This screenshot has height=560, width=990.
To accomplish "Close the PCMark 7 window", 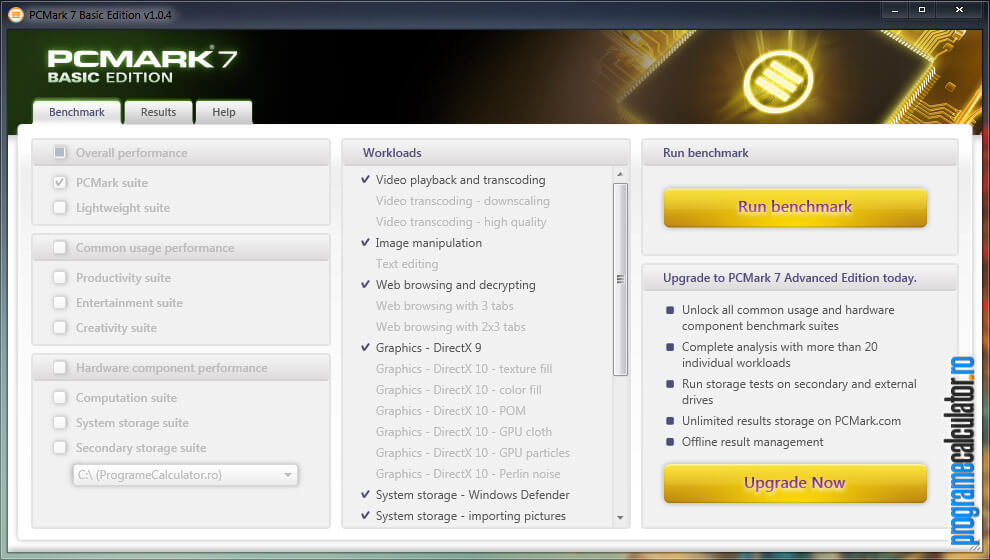I will [x=959, y=10].
